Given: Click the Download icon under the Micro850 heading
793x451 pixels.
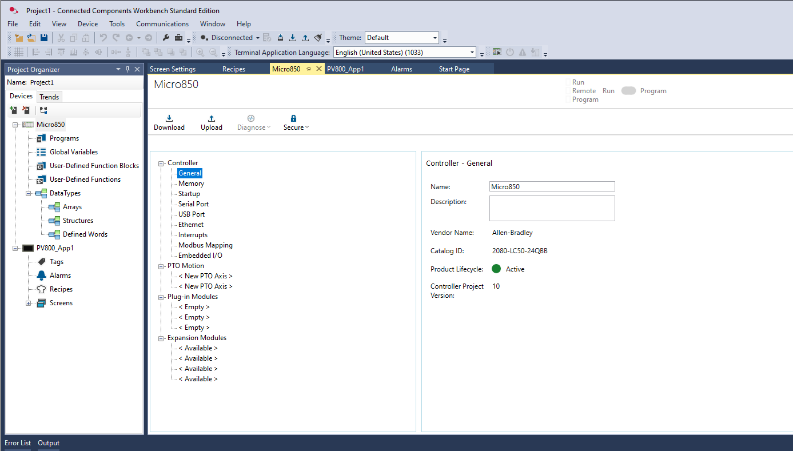Looking at the screenshot, I should 169,118.
